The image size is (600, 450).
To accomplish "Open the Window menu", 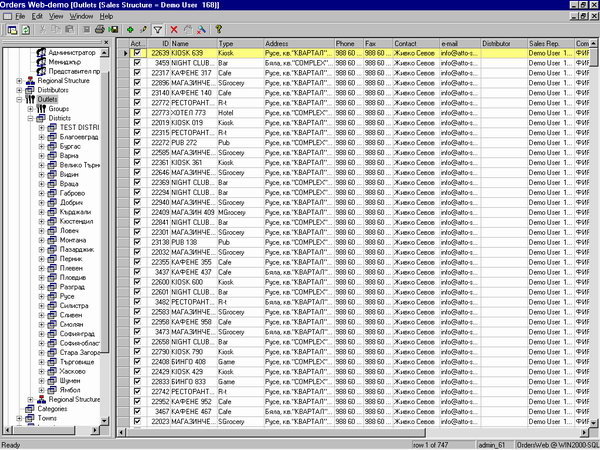I will pyautogui.click(x=81, y=16).
